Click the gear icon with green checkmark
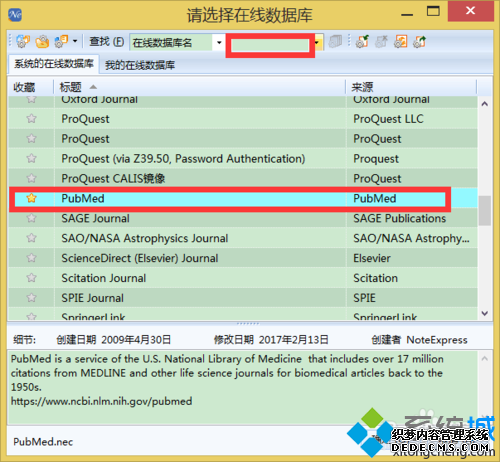The width and height of the screenshot is (500, 462). tap(362, 42)
